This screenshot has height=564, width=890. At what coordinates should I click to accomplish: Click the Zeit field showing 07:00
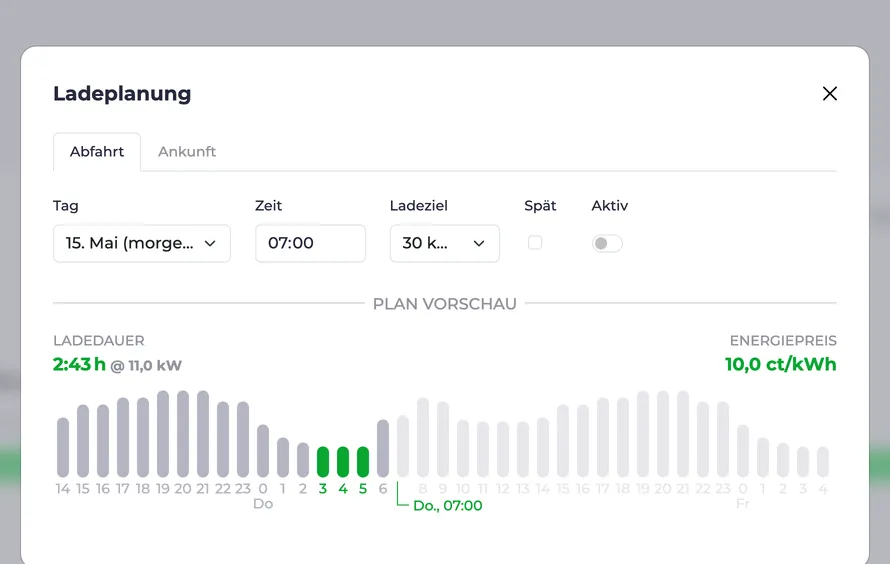(310, 243)
